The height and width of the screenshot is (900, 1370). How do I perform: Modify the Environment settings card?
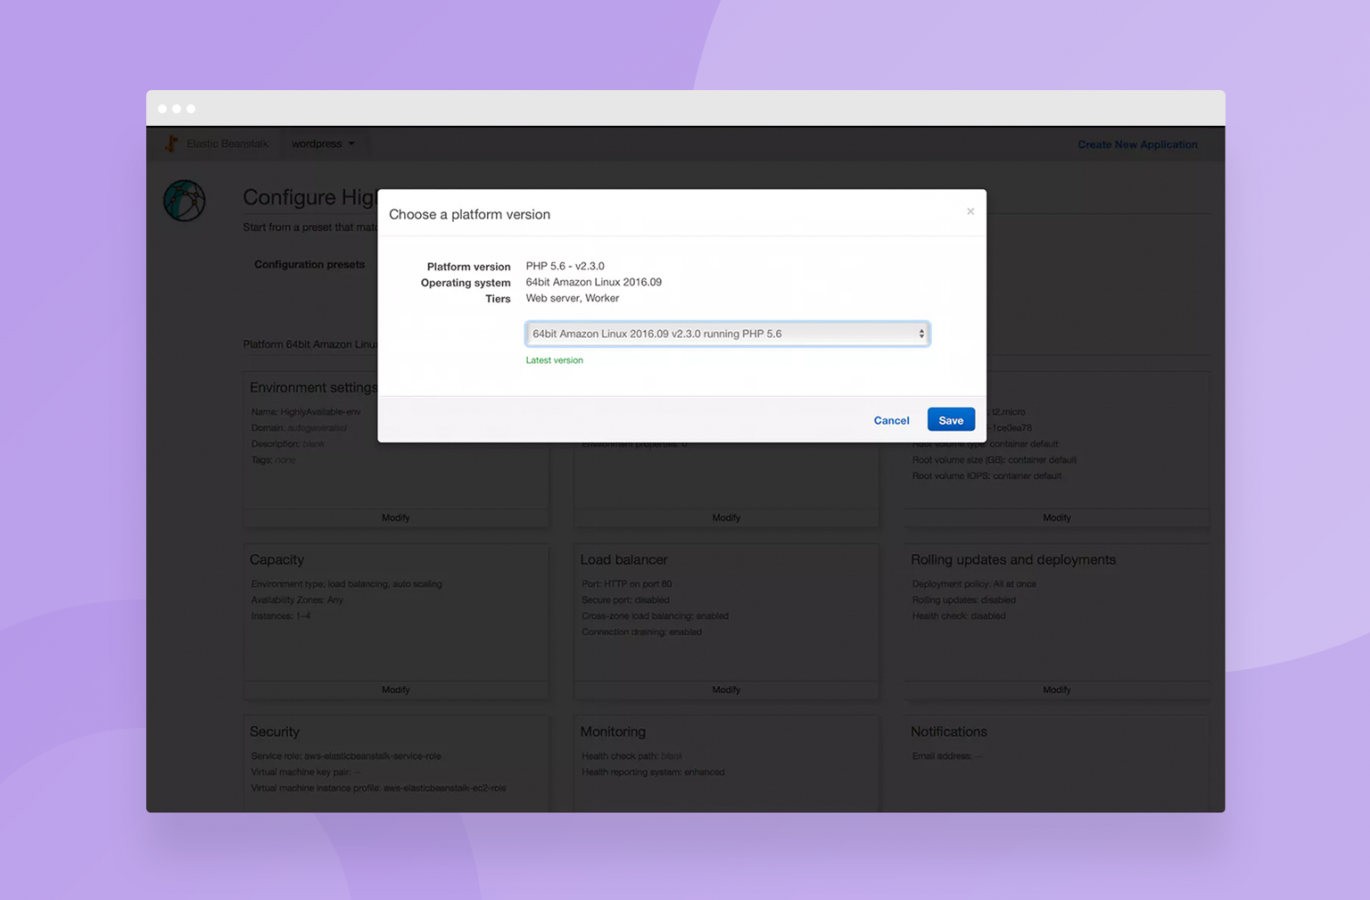click(396, 518)
